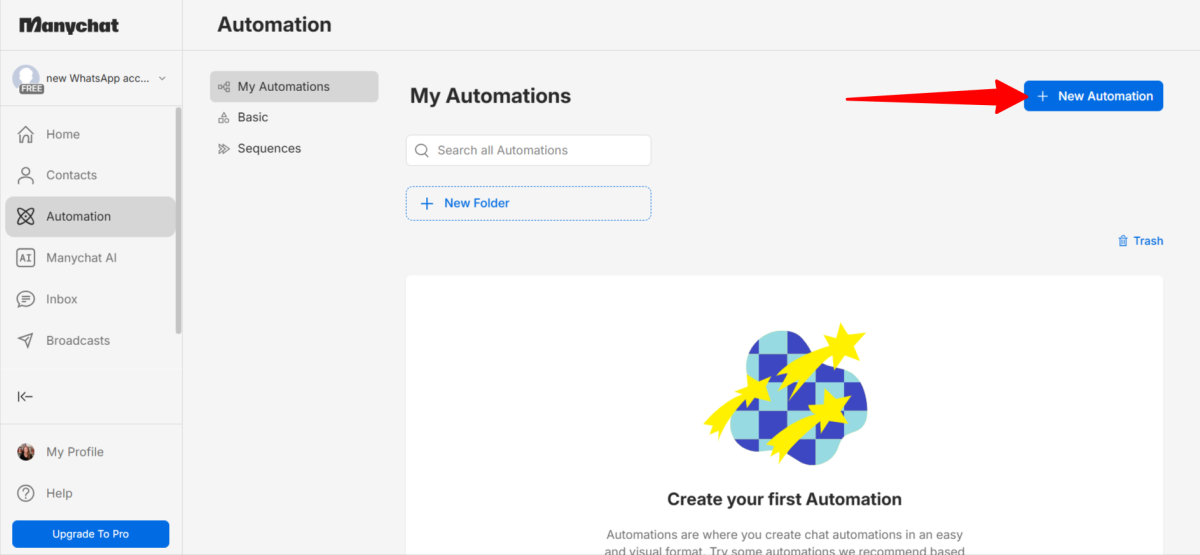Click the account avatar with FREE badge
Screen dimensions: 1200x555
click(x=27, y=79)
